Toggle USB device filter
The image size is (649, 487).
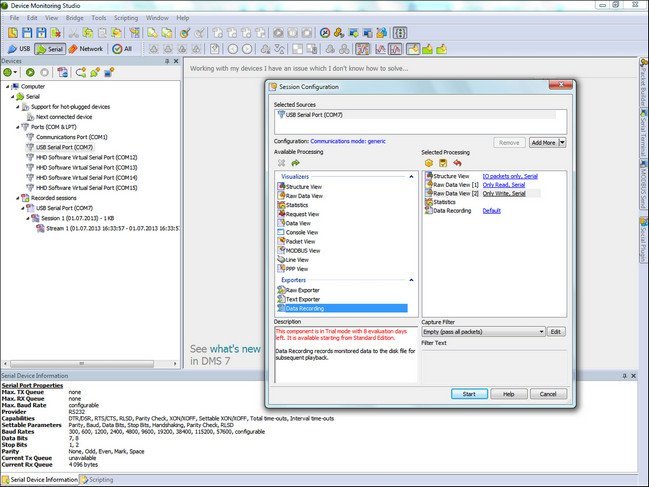pyautogui.click(x=19, y=49)
